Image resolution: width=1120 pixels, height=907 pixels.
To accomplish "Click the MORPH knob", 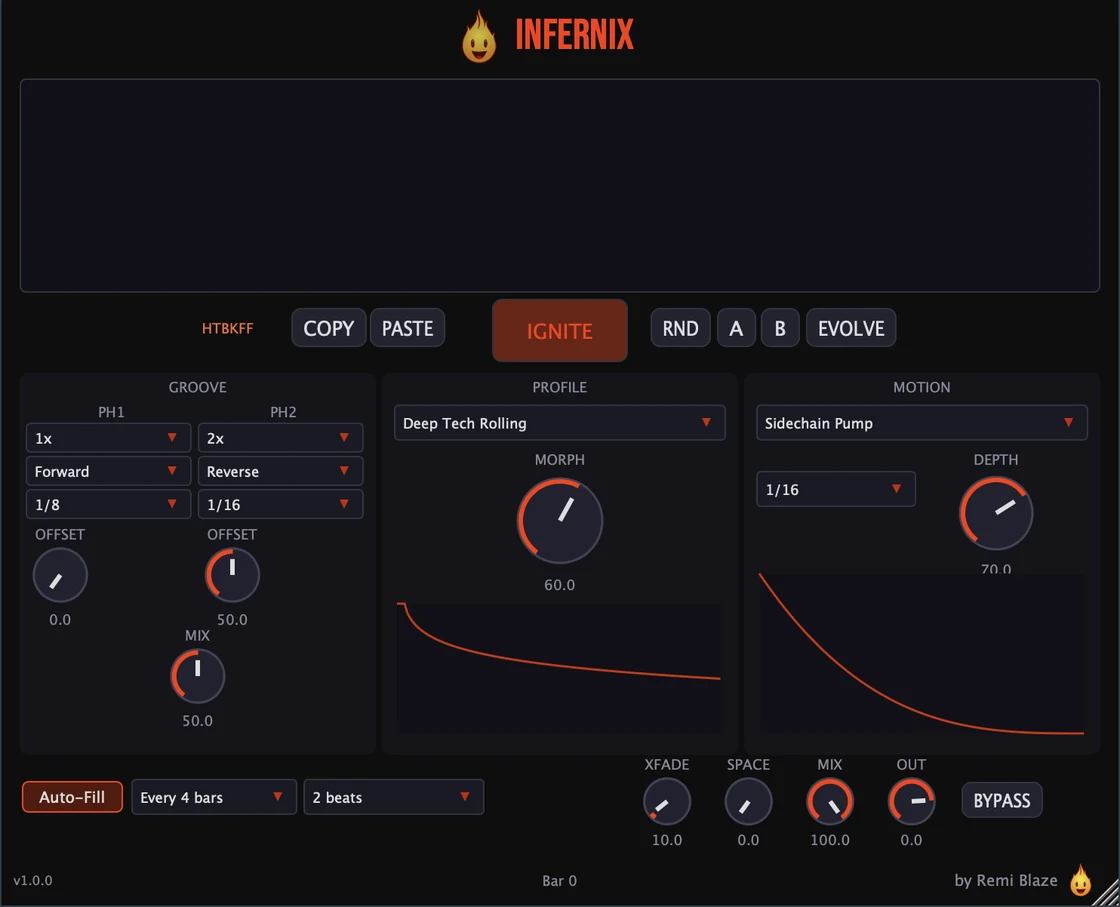I will click(x=559, y=521).
